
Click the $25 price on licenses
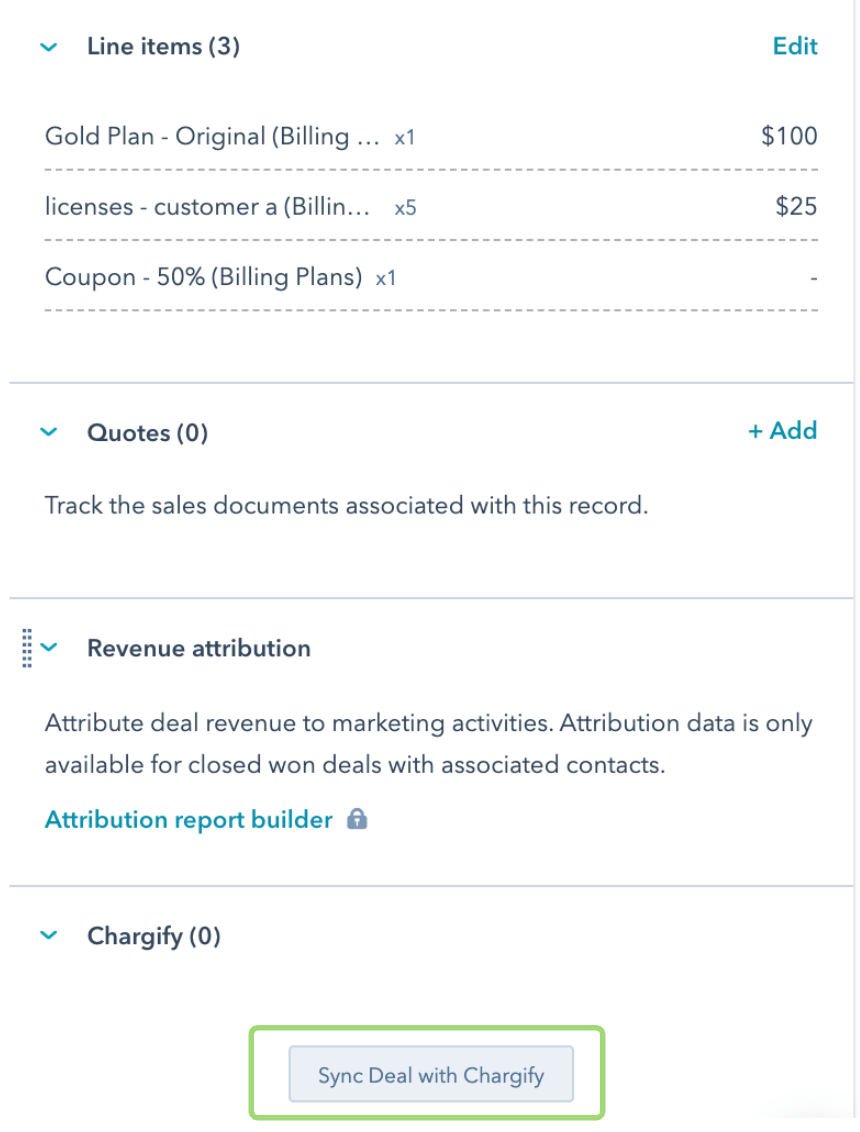coord(796,207)
